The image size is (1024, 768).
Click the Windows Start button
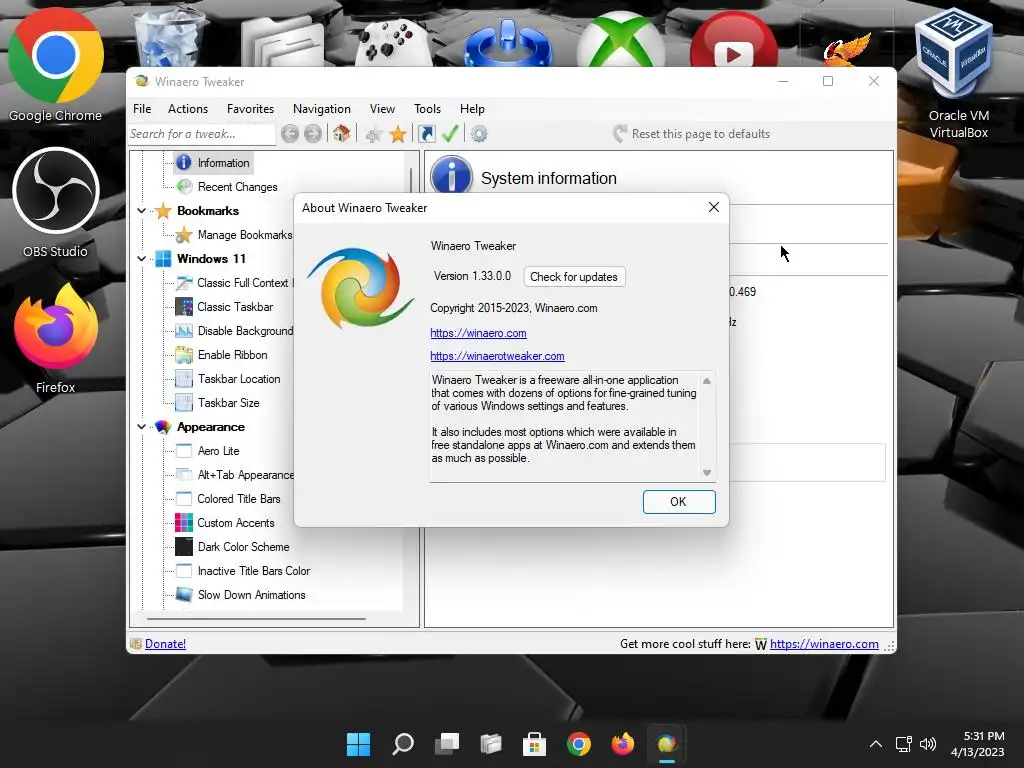[x=358, y=744]
